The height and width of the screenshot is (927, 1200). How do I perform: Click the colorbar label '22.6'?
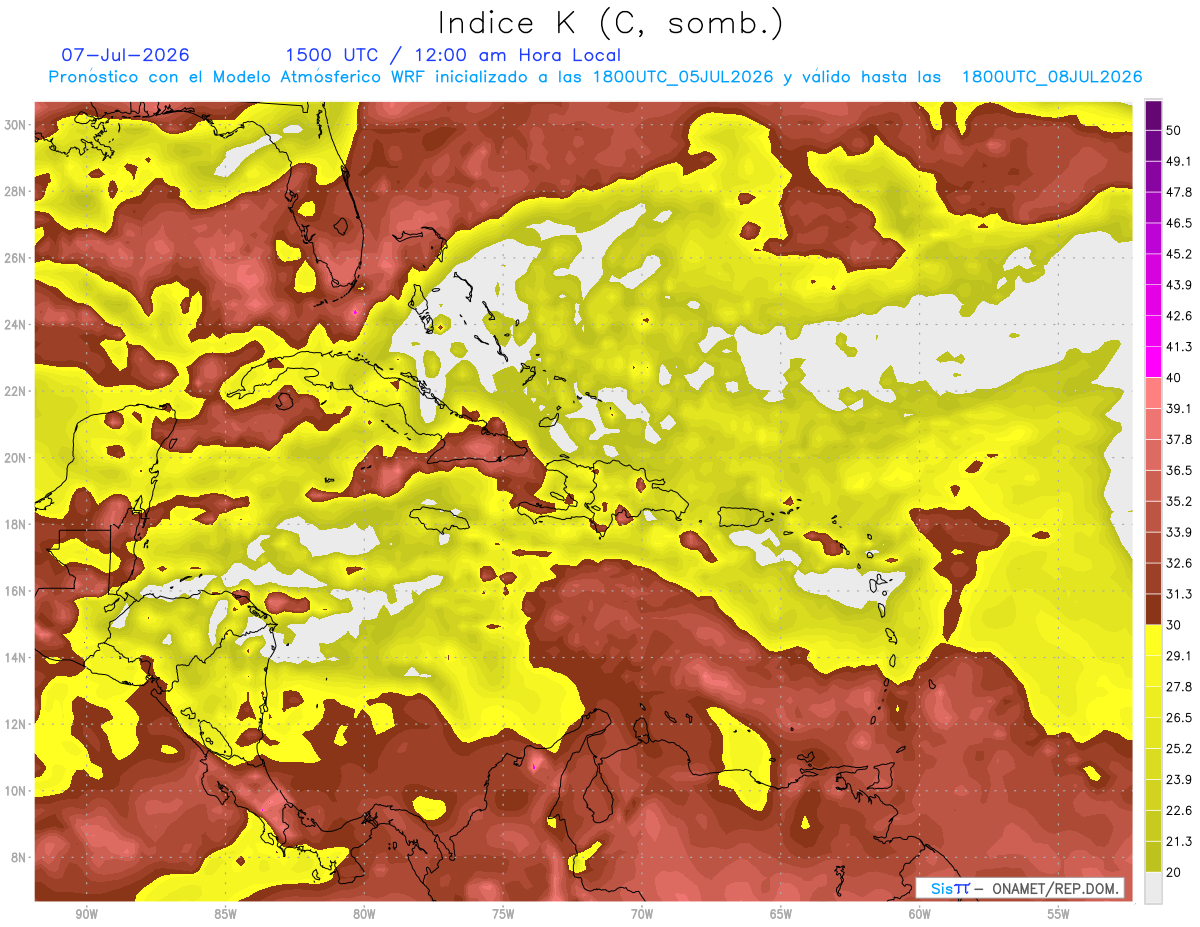1178,811
